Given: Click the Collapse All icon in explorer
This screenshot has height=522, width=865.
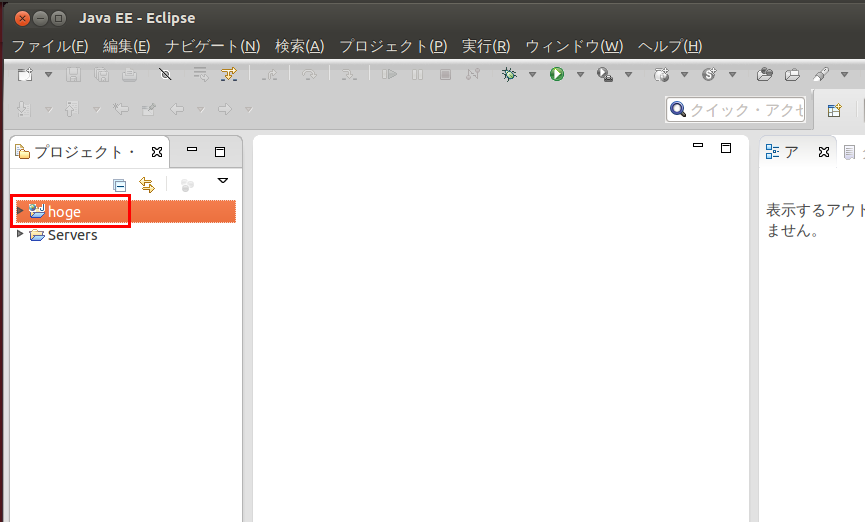Looking at the screenshot, I should [119, 185].
